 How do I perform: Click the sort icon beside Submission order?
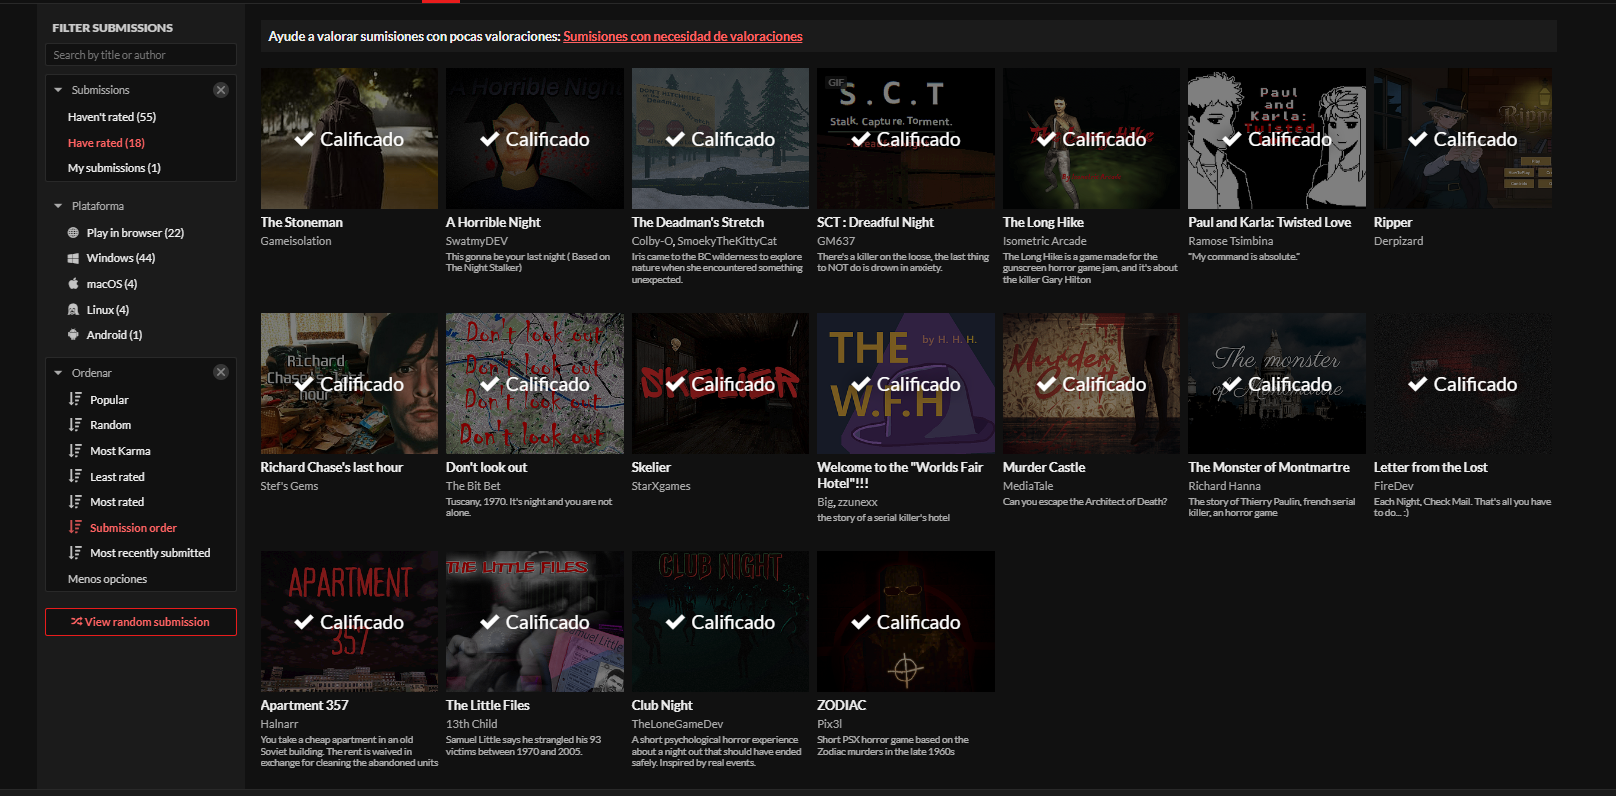[x=75, y=527]
